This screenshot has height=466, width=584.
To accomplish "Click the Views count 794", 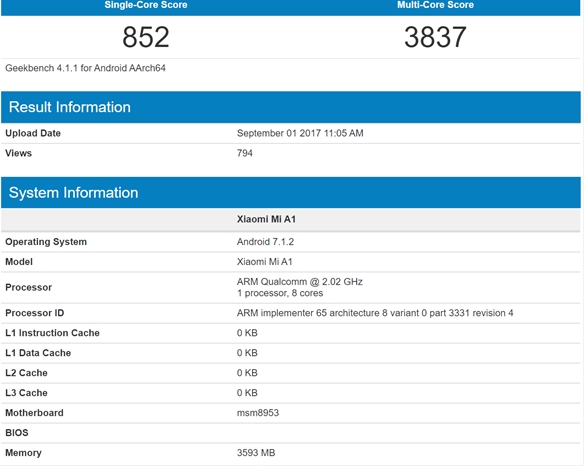I will (245, 153).
